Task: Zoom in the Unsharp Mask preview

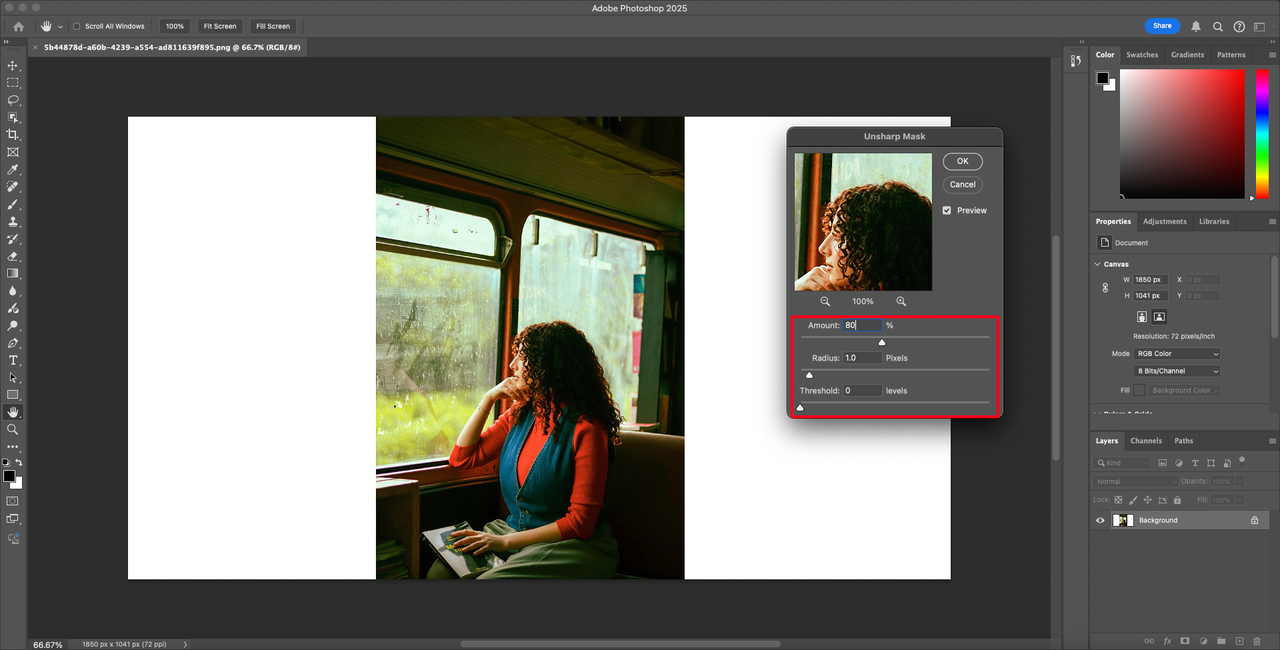Action: (x=901, y=301)
